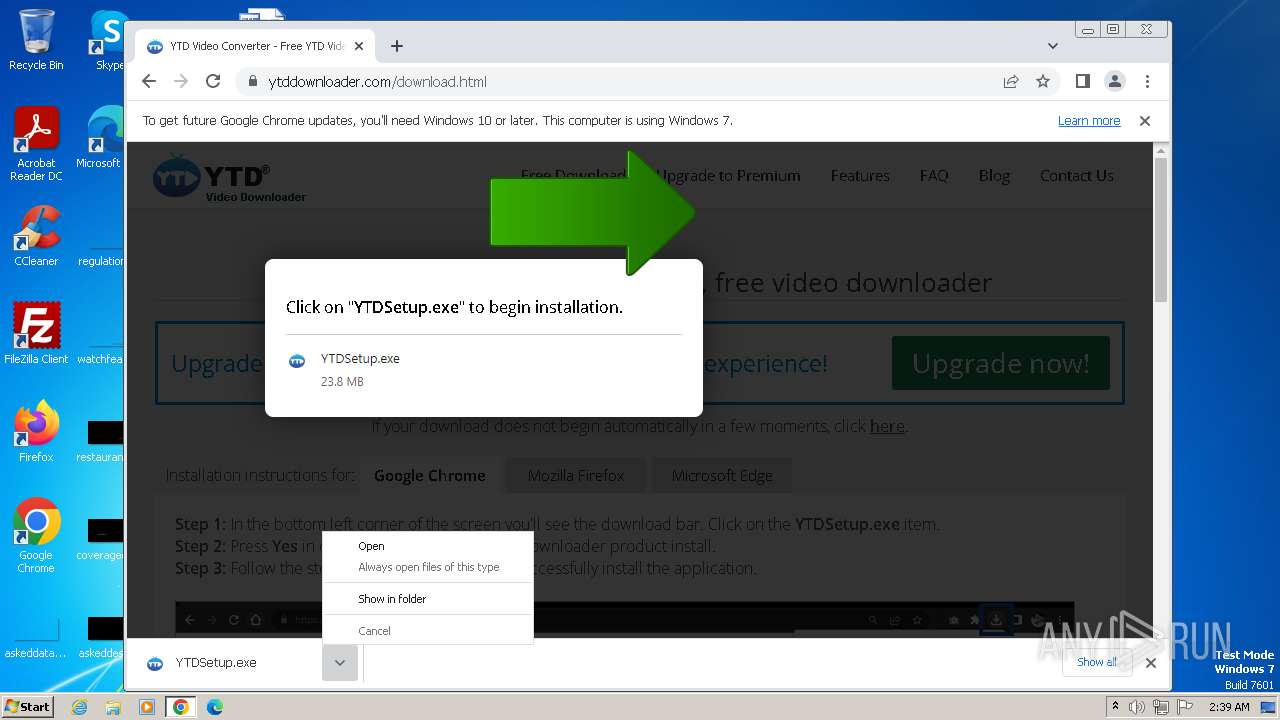Choose Show in folder menu entry
Viewport: 1280px width, 720px height.
pos(428,599)
